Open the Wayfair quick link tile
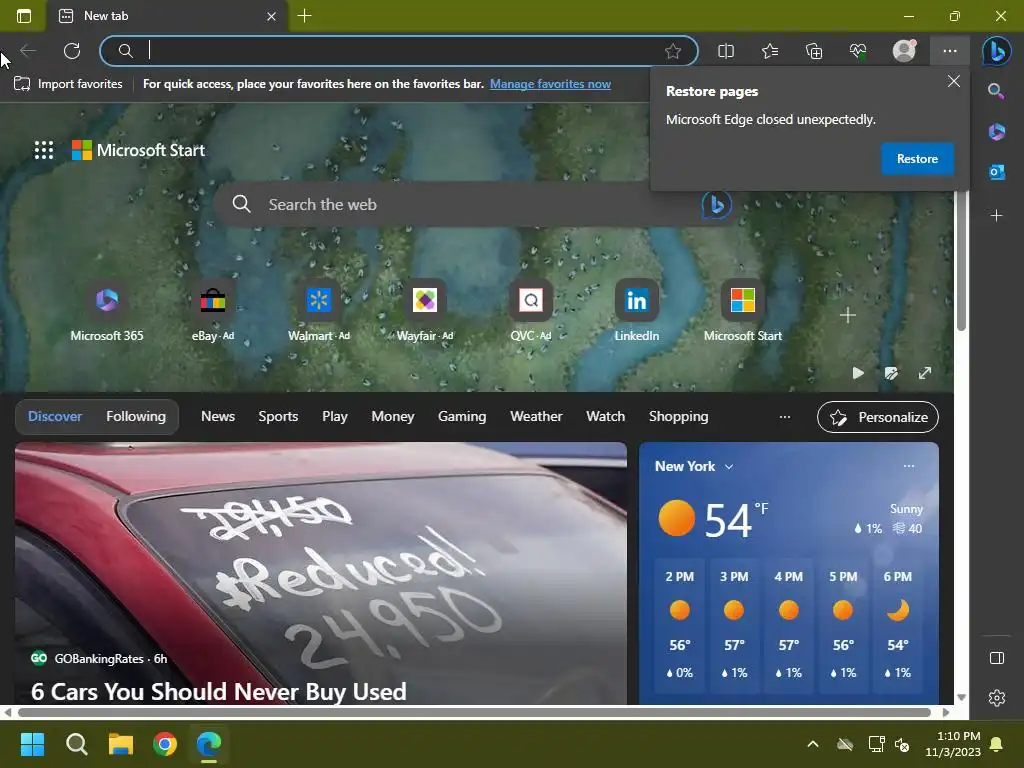Screen dimensions: 1024x768 424,311
